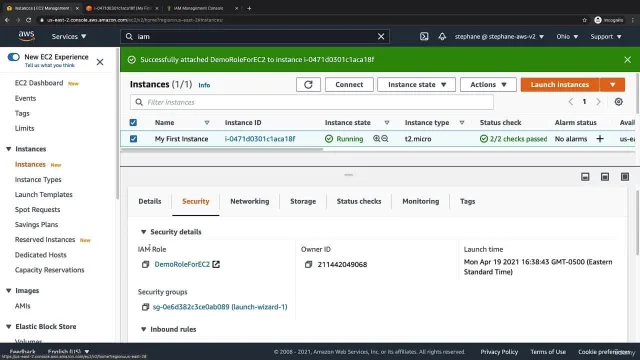Click the browser back arrow

point(7,20)
